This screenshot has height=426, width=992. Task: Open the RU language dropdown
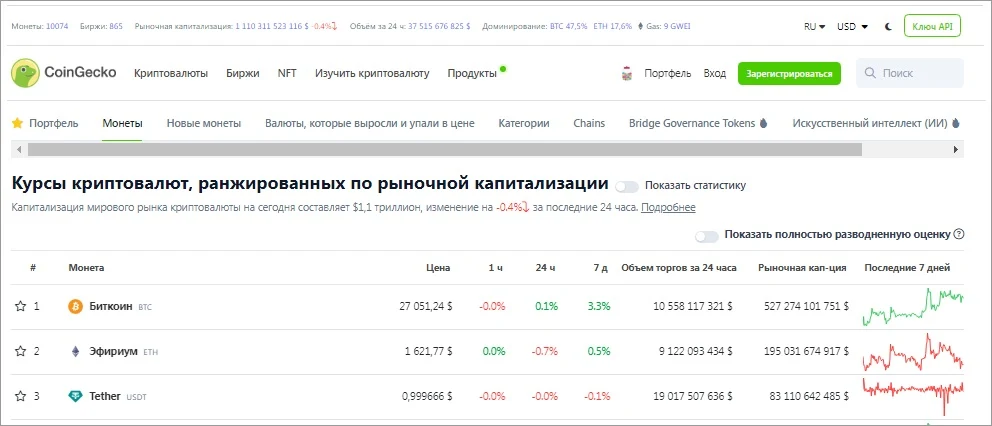coord(814,27)
